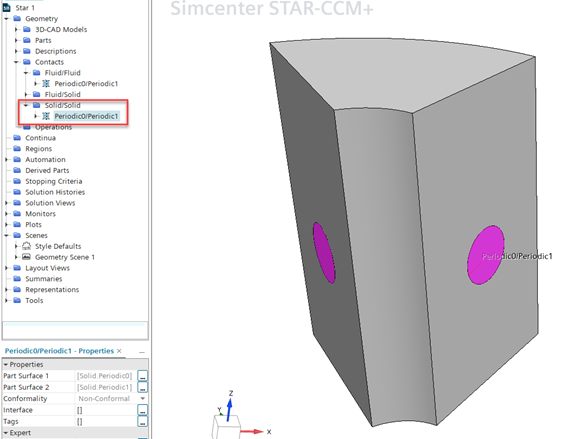Click the Plots folder icon
The image size is (573, 439).
17,224
